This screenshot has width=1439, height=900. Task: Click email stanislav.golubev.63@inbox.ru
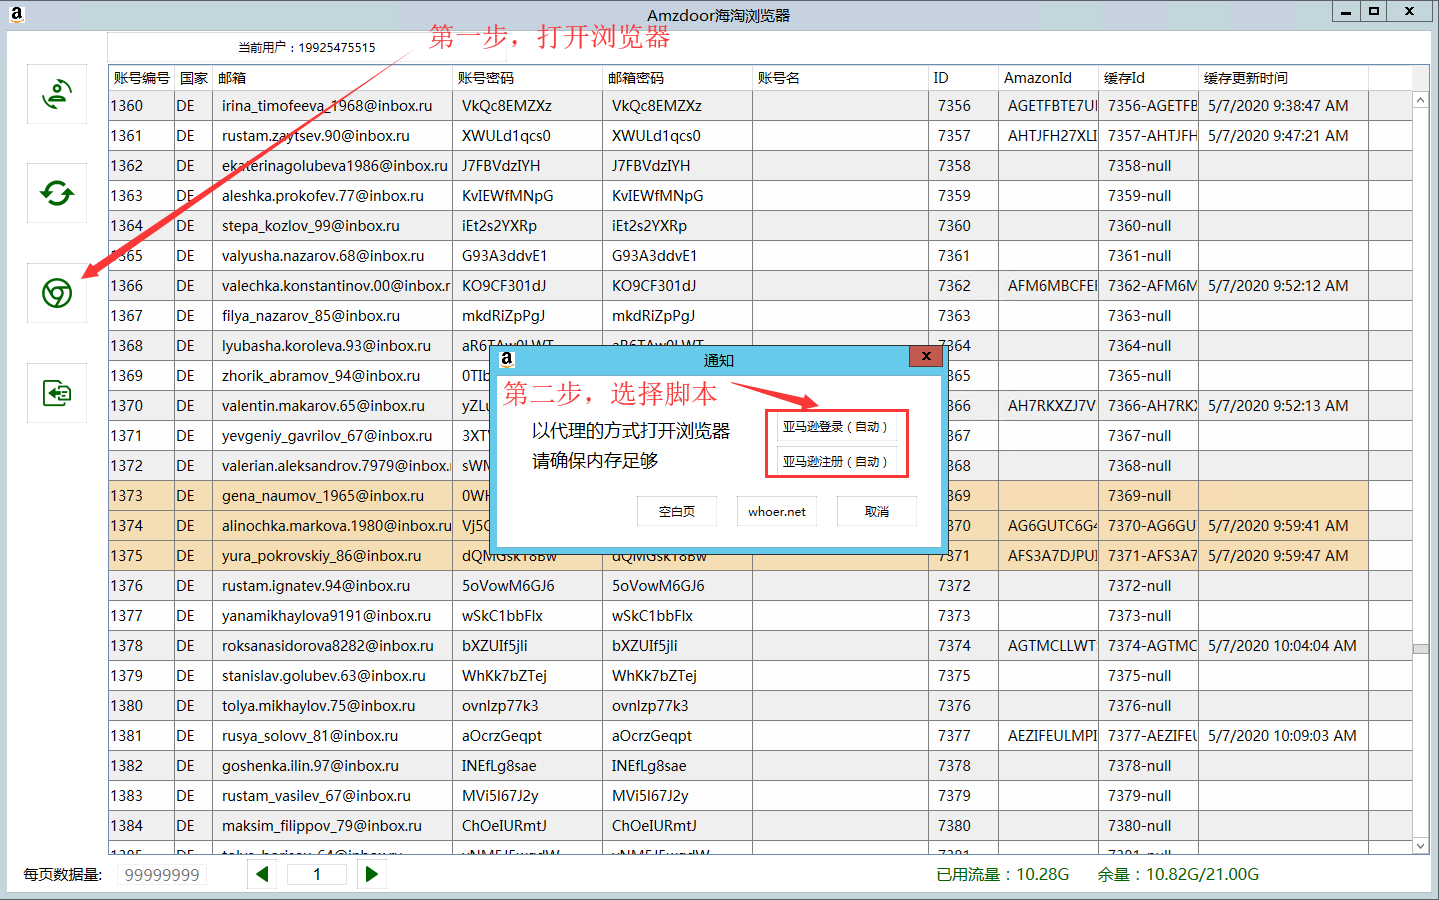click(x=324, y=676)
